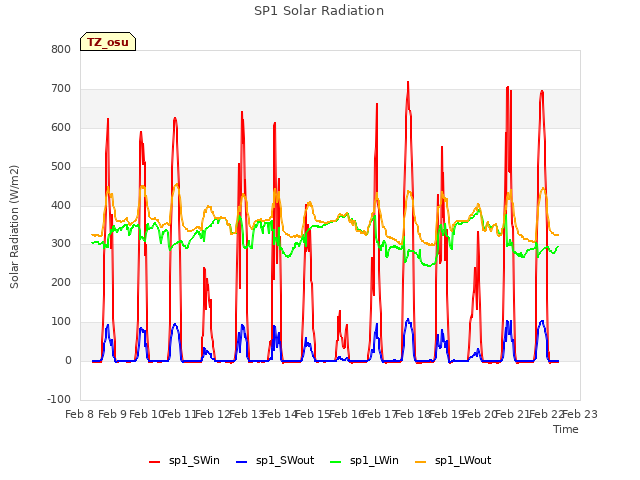640x480 pixels.
Task: Click the Feb 8 x-axis tick label
Action: [80, 414]
